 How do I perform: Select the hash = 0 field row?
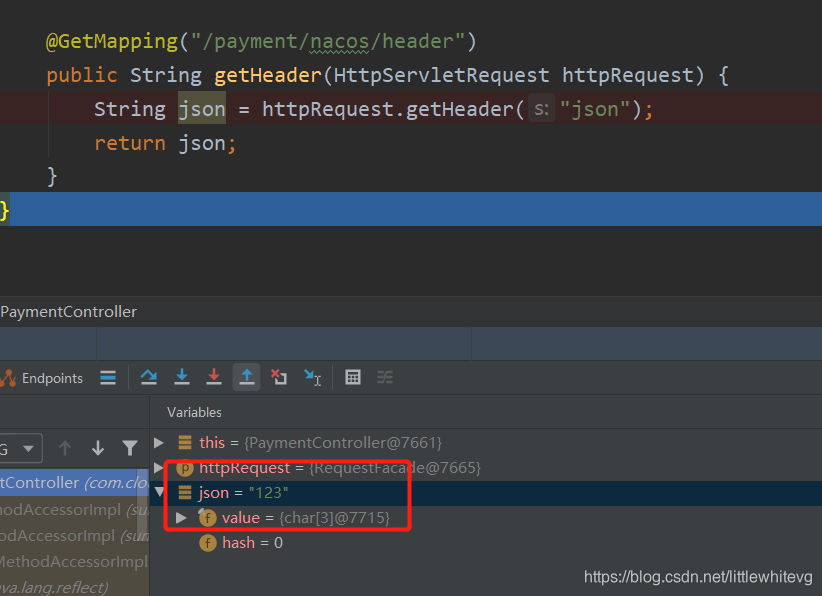click(485, 543)
